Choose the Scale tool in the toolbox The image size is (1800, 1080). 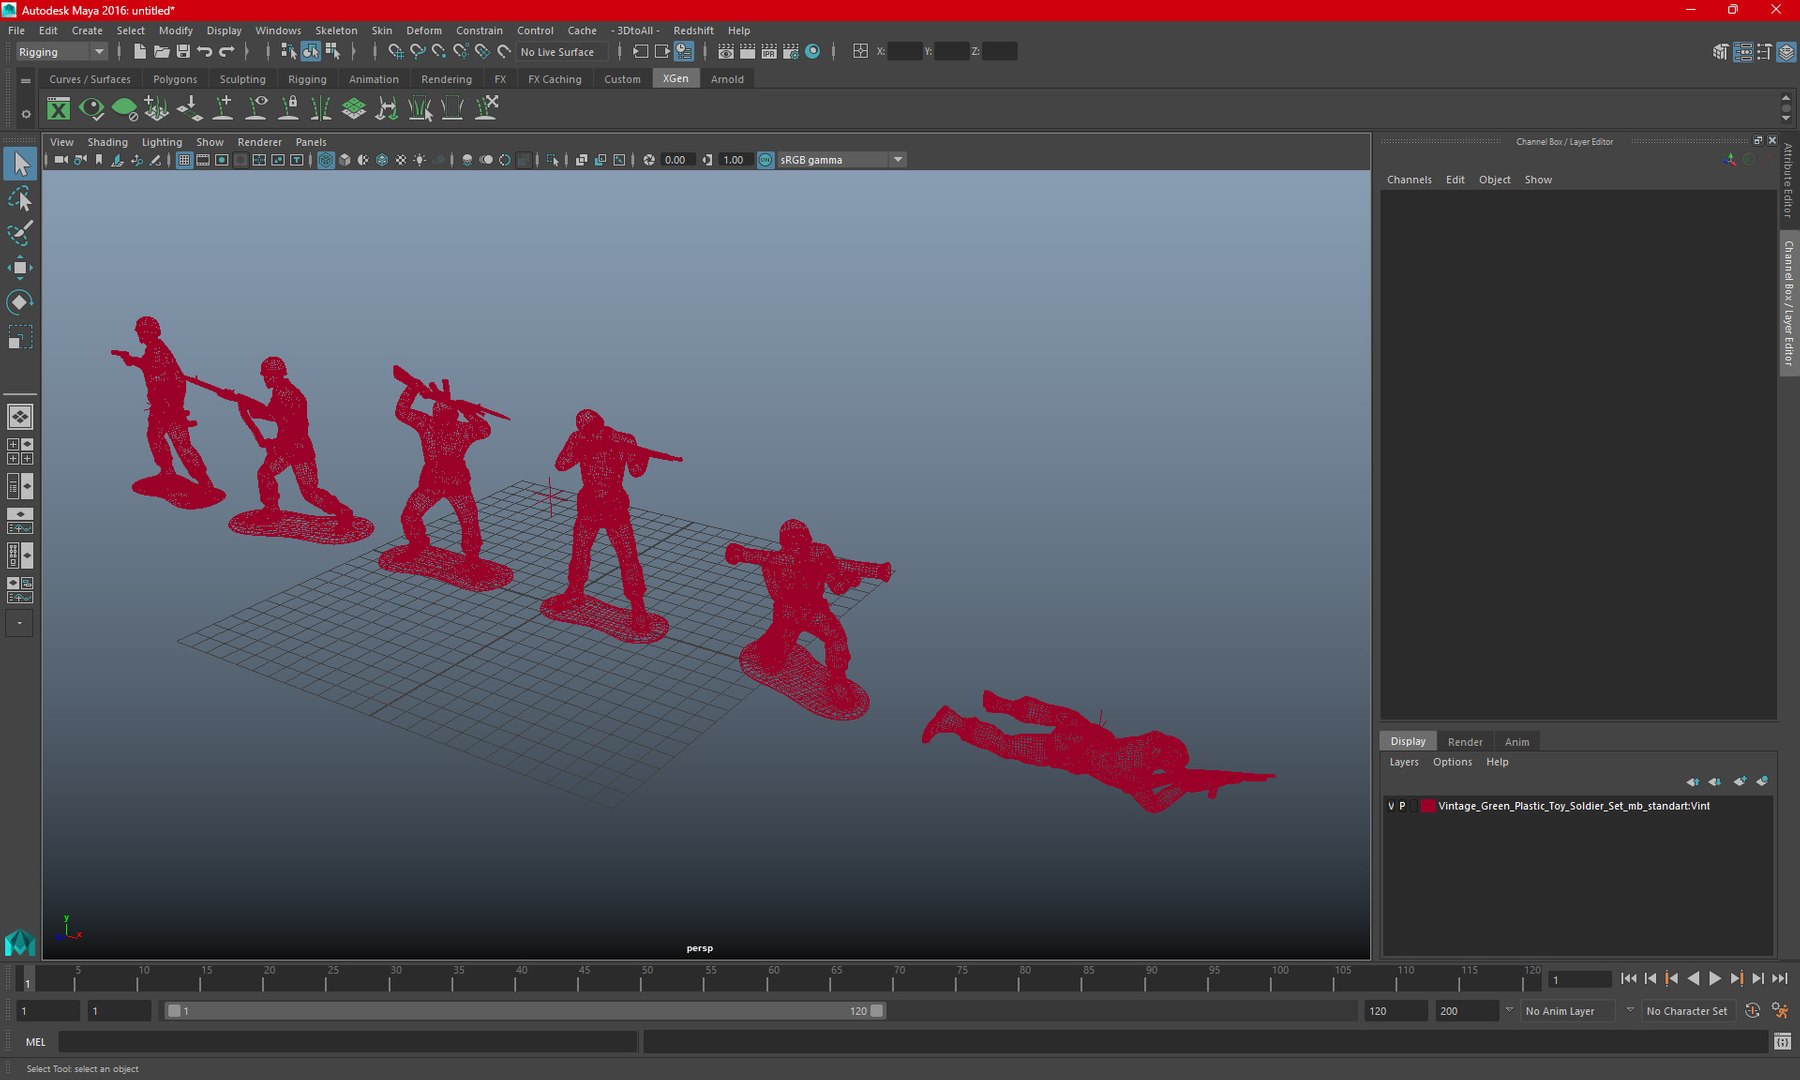[20, 337]
